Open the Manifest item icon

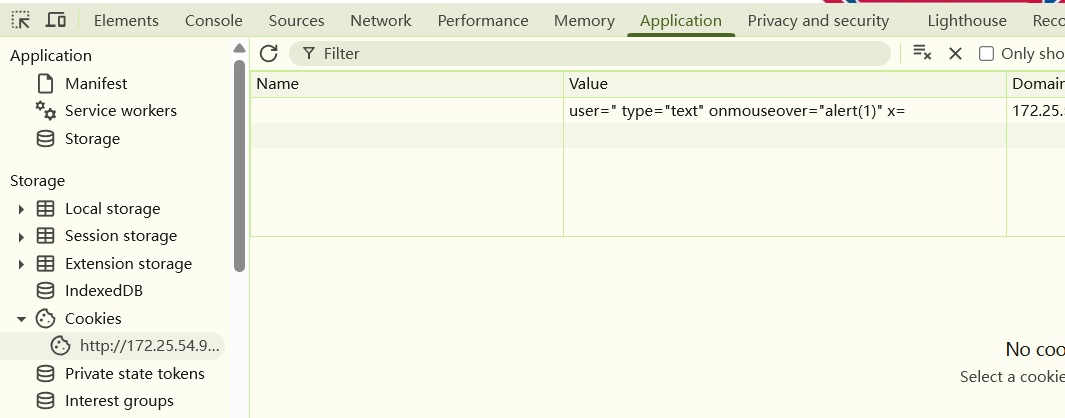(45, 84)
